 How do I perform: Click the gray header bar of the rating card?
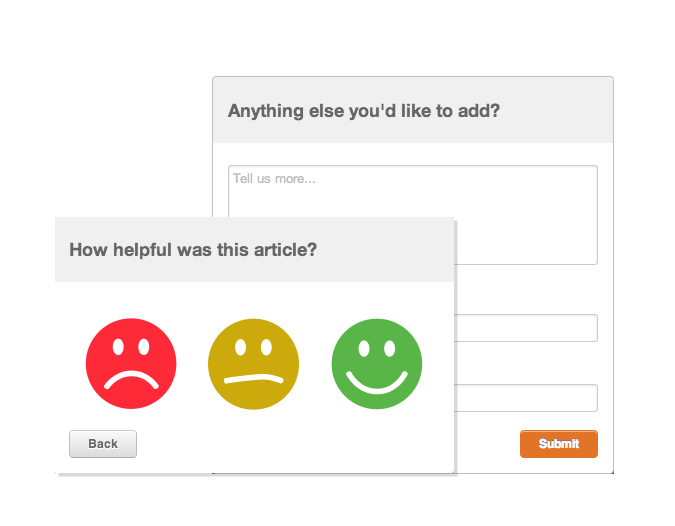pyautogui.click(x=254, y=250)
